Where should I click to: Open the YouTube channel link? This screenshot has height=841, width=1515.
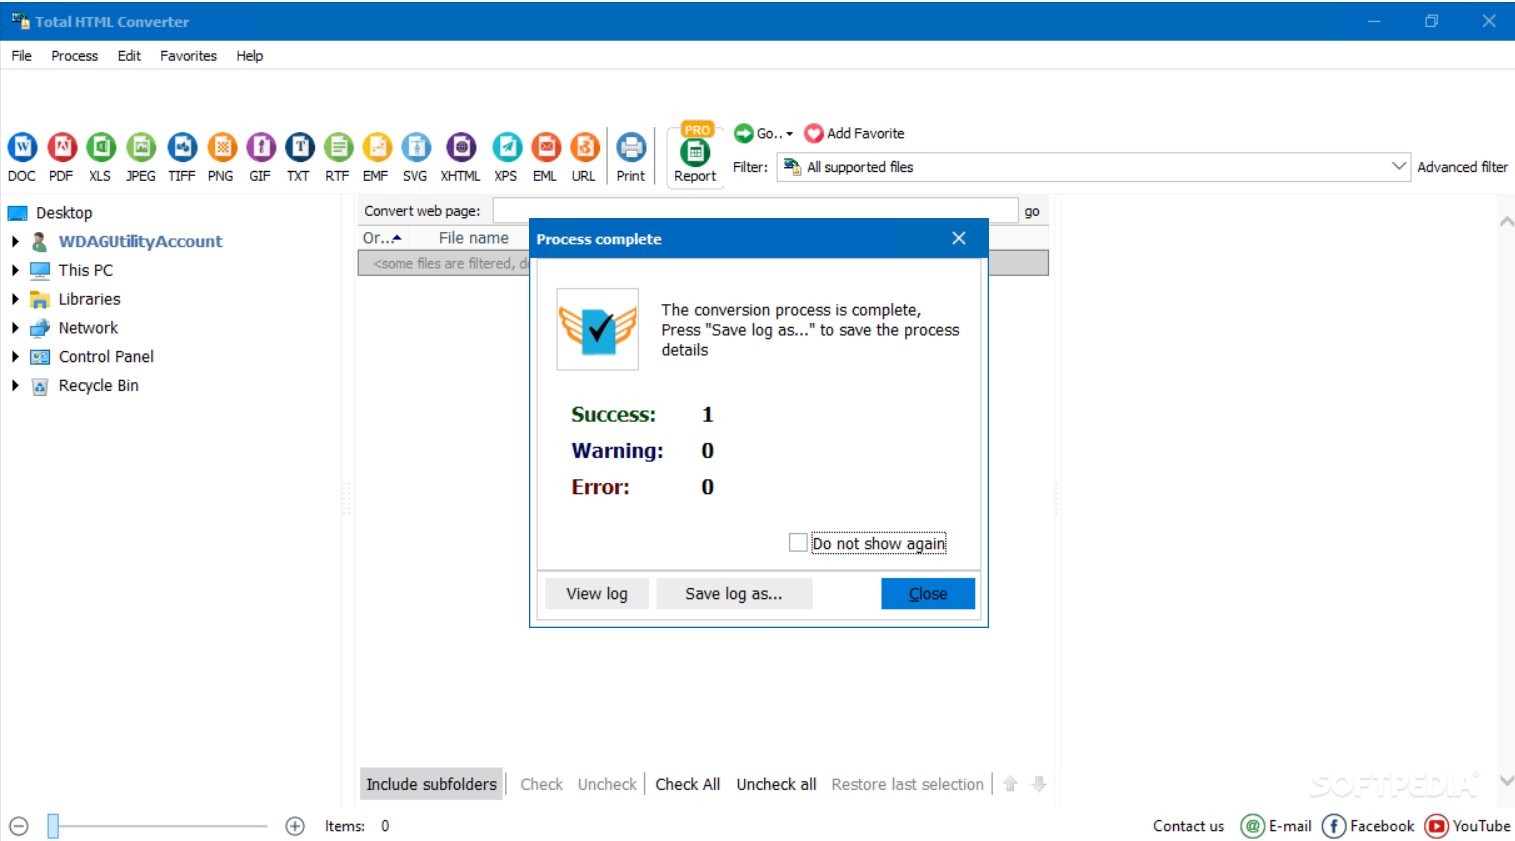[x=1468, y=826]
